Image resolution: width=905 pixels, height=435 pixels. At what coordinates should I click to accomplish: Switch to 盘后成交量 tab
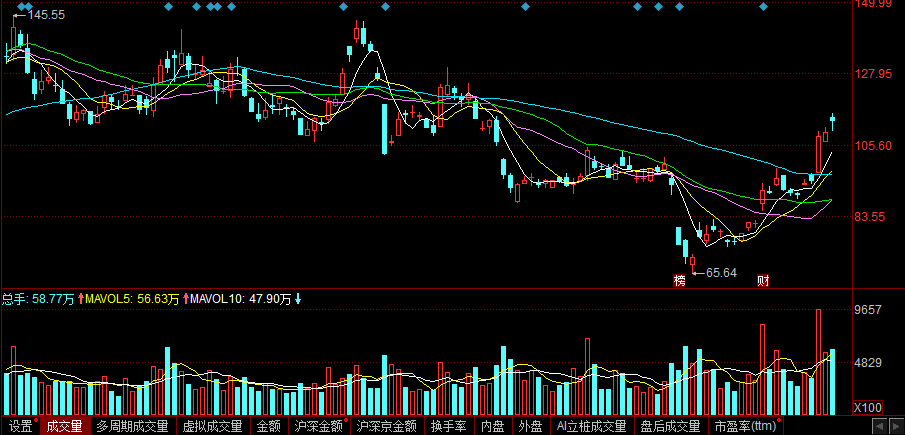670,426
